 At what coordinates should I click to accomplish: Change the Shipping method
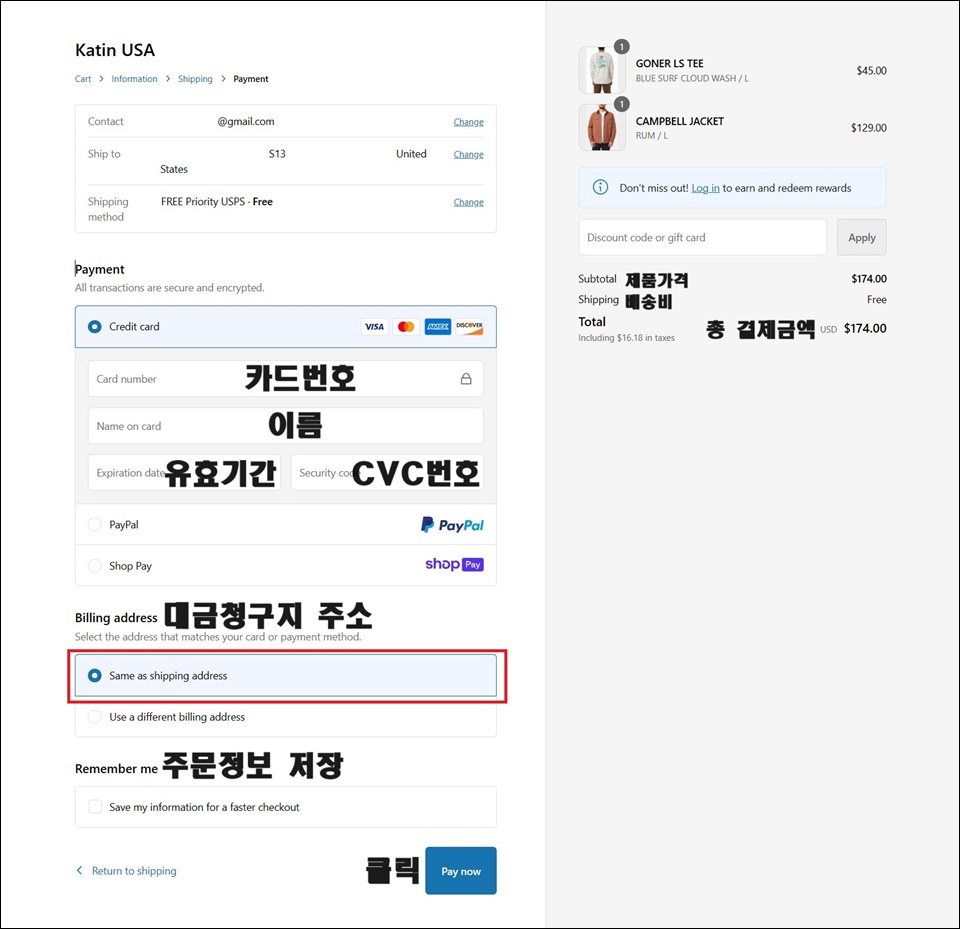click(468, 202)
